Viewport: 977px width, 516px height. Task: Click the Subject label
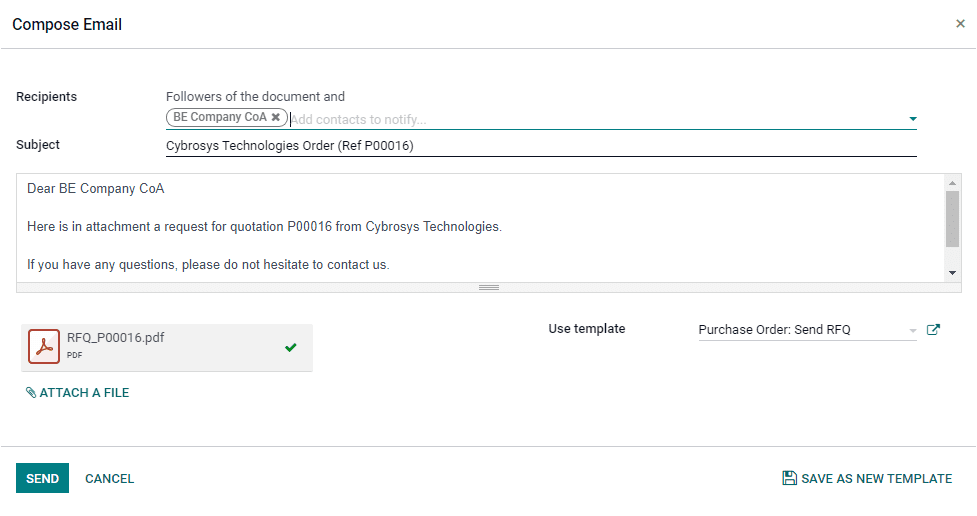coord(38,145)
